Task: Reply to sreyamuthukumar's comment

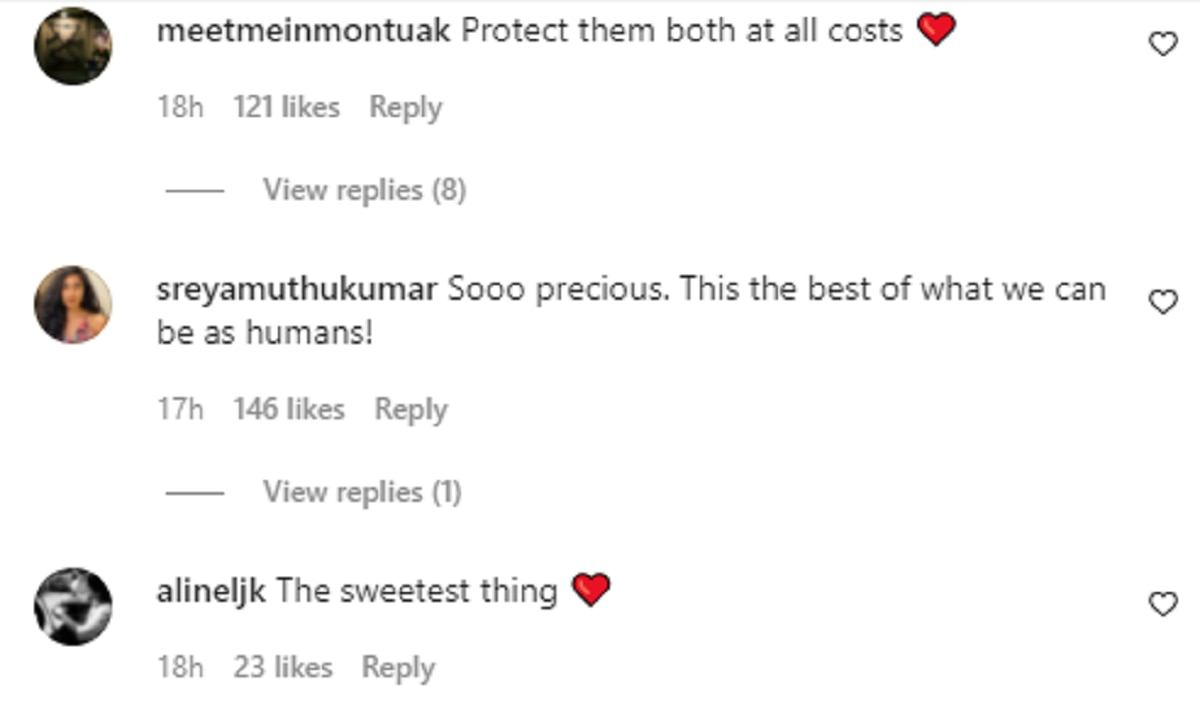Action: 410,409
